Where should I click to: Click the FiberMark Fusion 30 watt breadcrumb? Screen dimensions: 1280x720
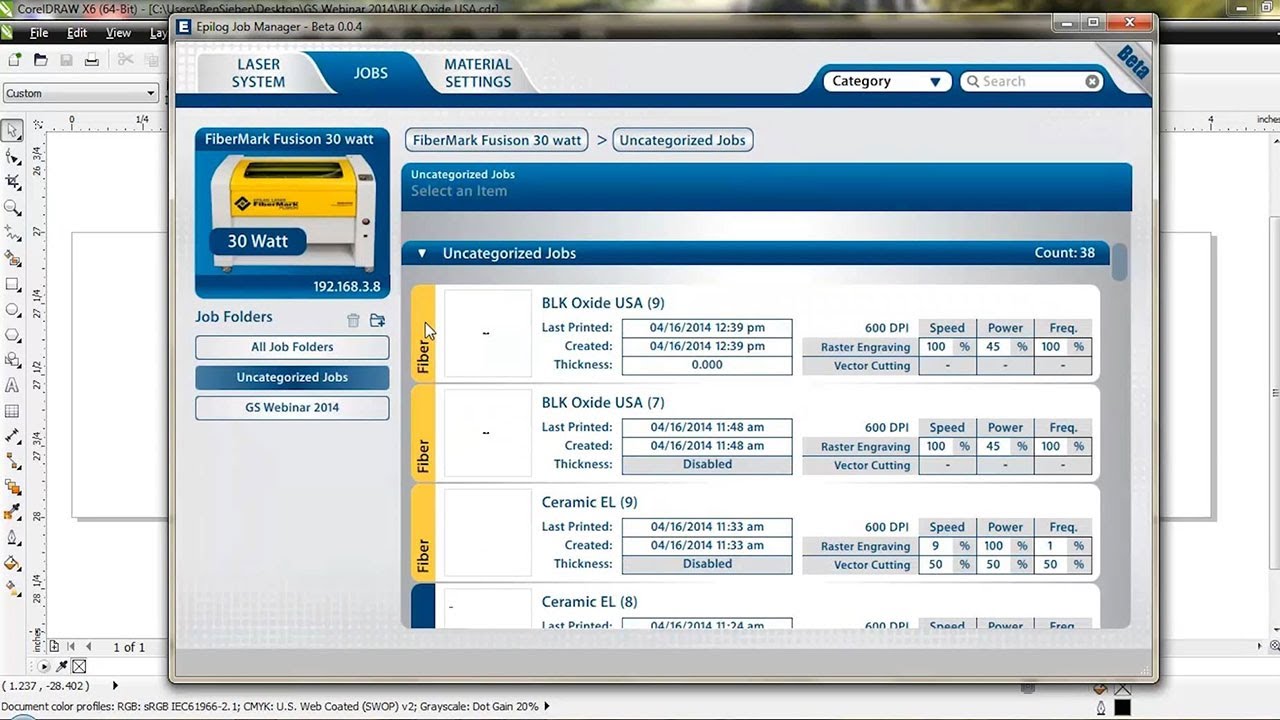[x=497, y=140]
